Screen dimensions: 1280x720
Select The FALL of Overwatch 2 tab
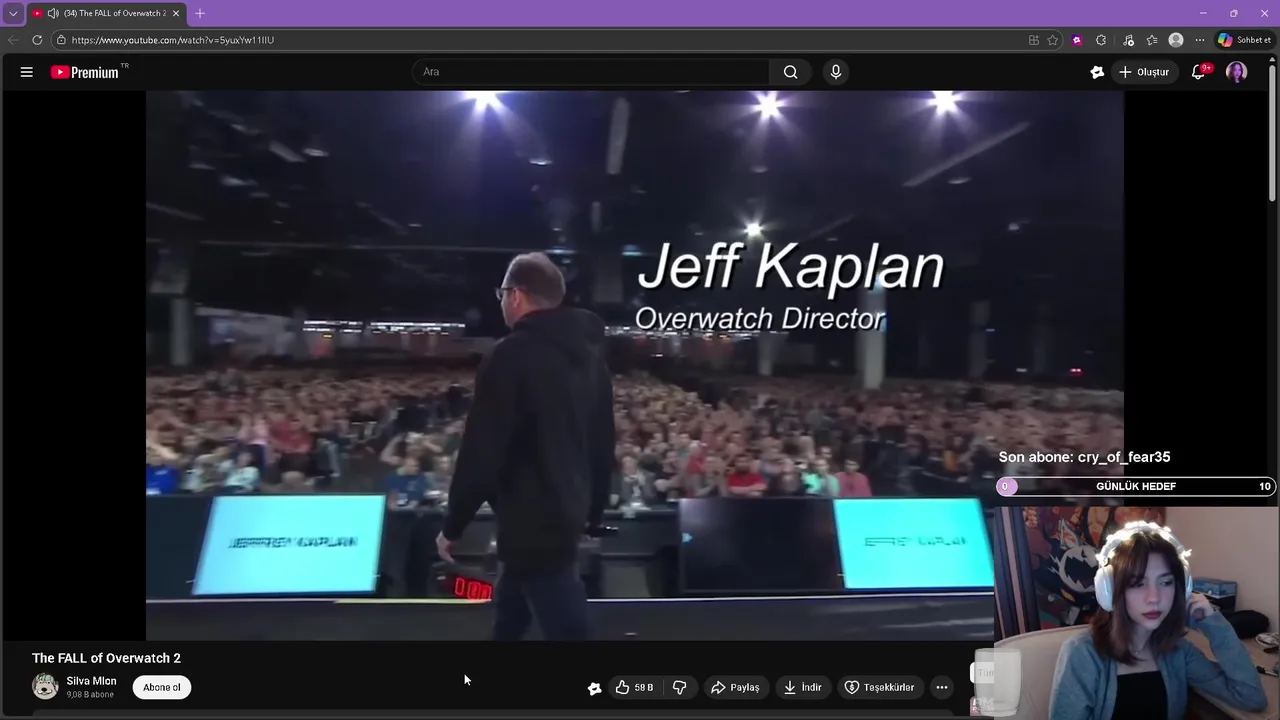pyautogui.click(x=107, y=13)
